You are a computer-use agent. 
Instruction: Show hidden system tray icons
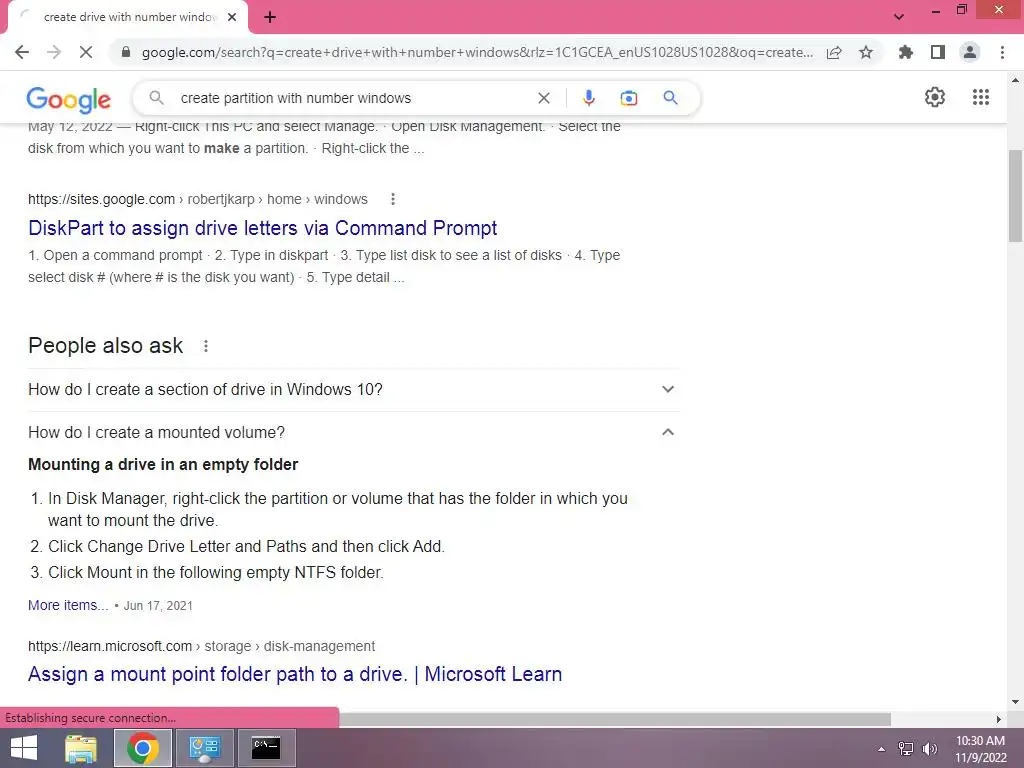coord(881,749)
